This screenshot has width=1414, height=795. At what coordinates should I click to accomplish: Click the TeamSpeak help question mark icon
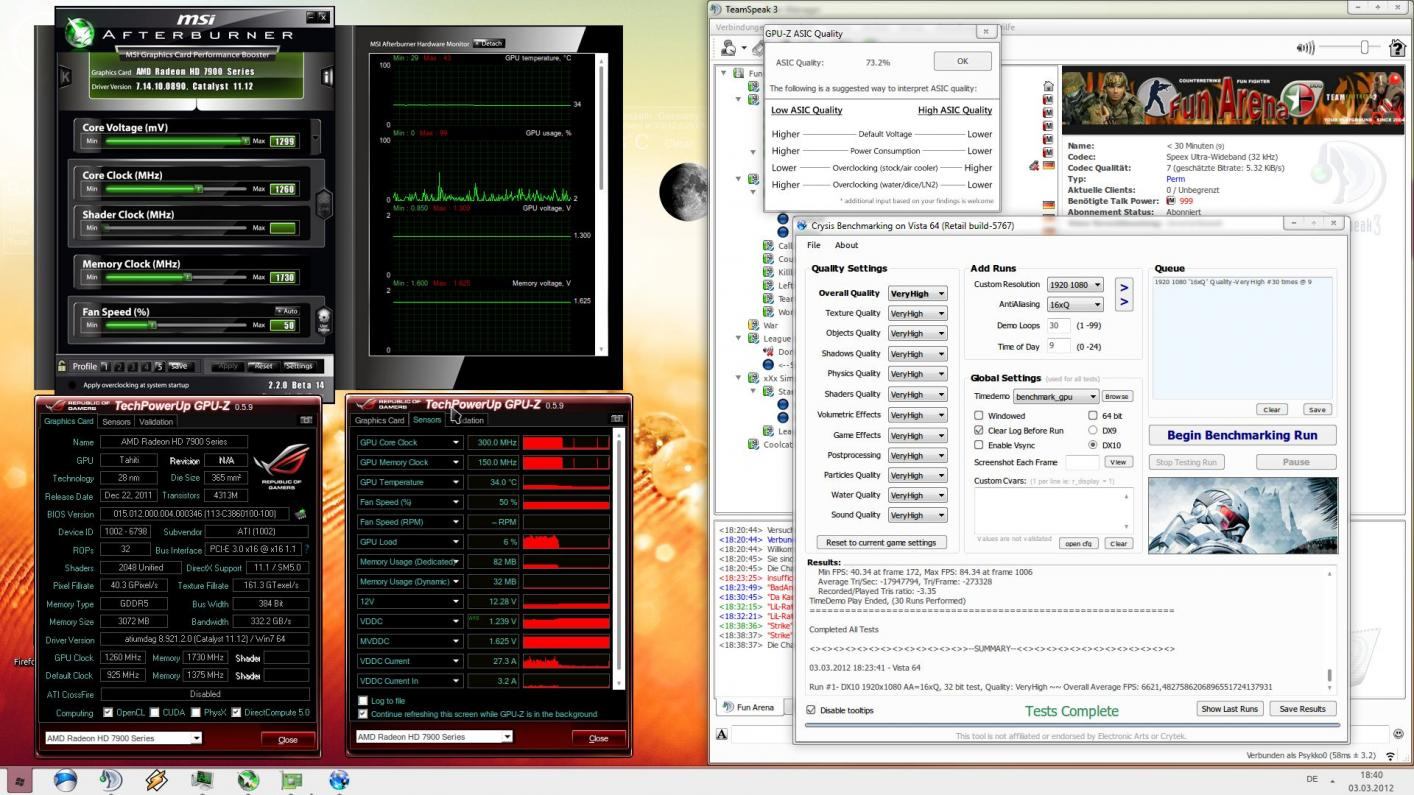coord(1397,48)
